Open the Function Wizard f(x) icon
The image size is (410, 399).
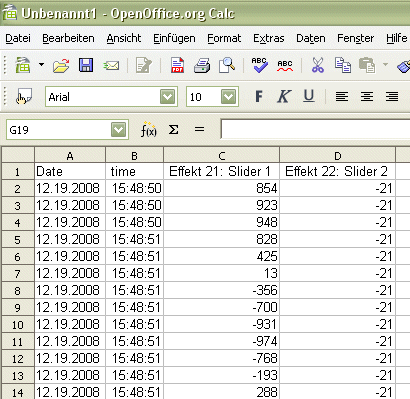pyautogui.click(x=148, y=130)
